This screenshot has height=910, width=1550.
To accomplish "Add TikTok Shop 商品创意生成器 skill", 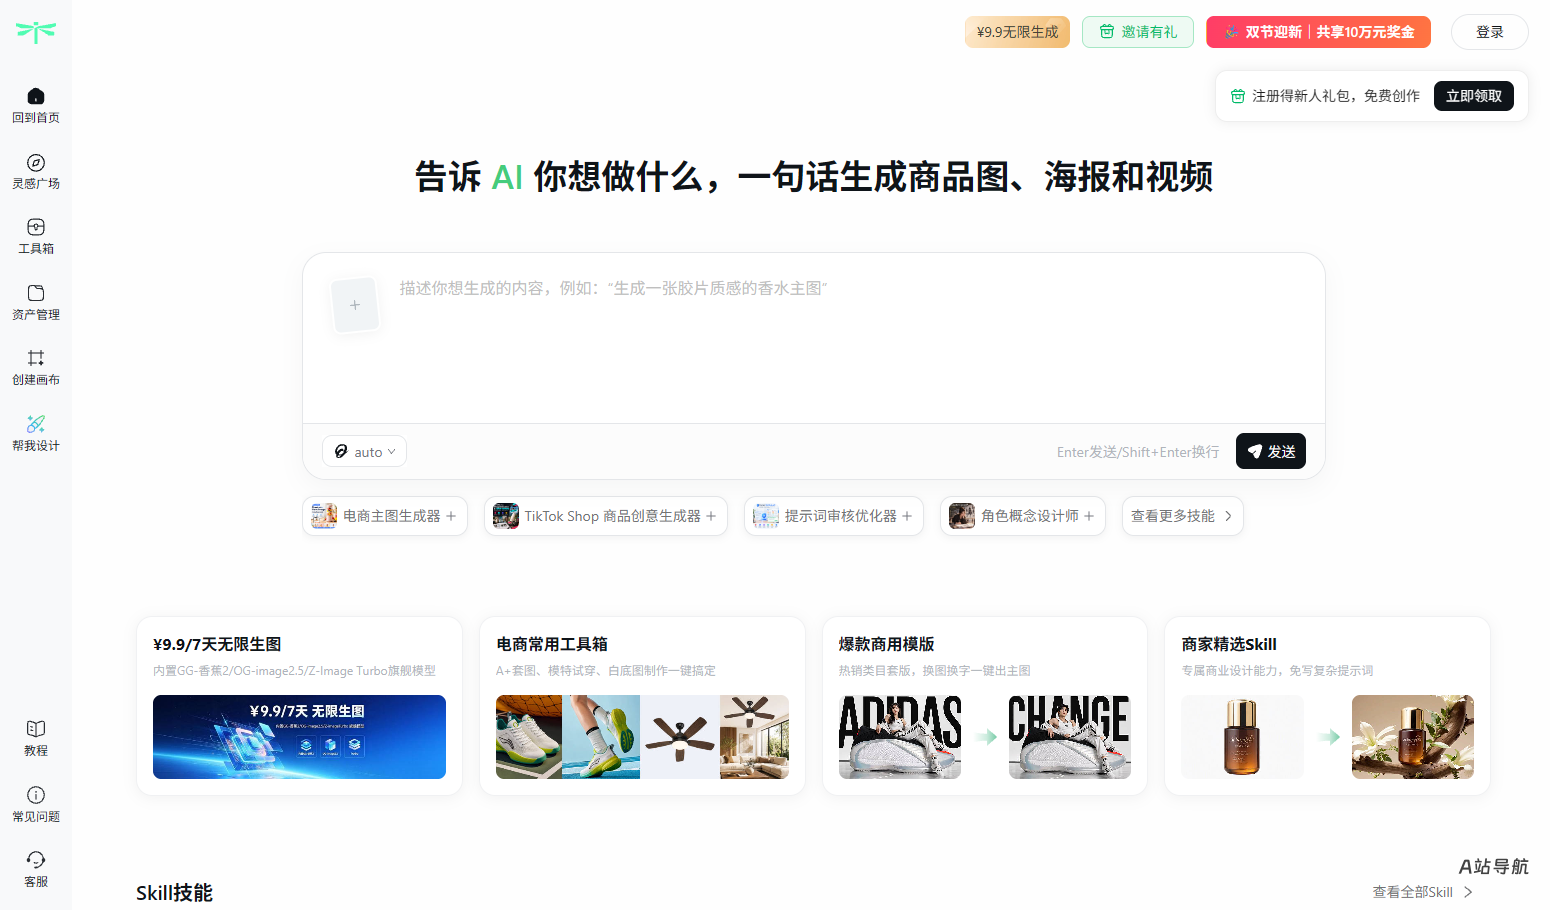I will tap(606, 516).
